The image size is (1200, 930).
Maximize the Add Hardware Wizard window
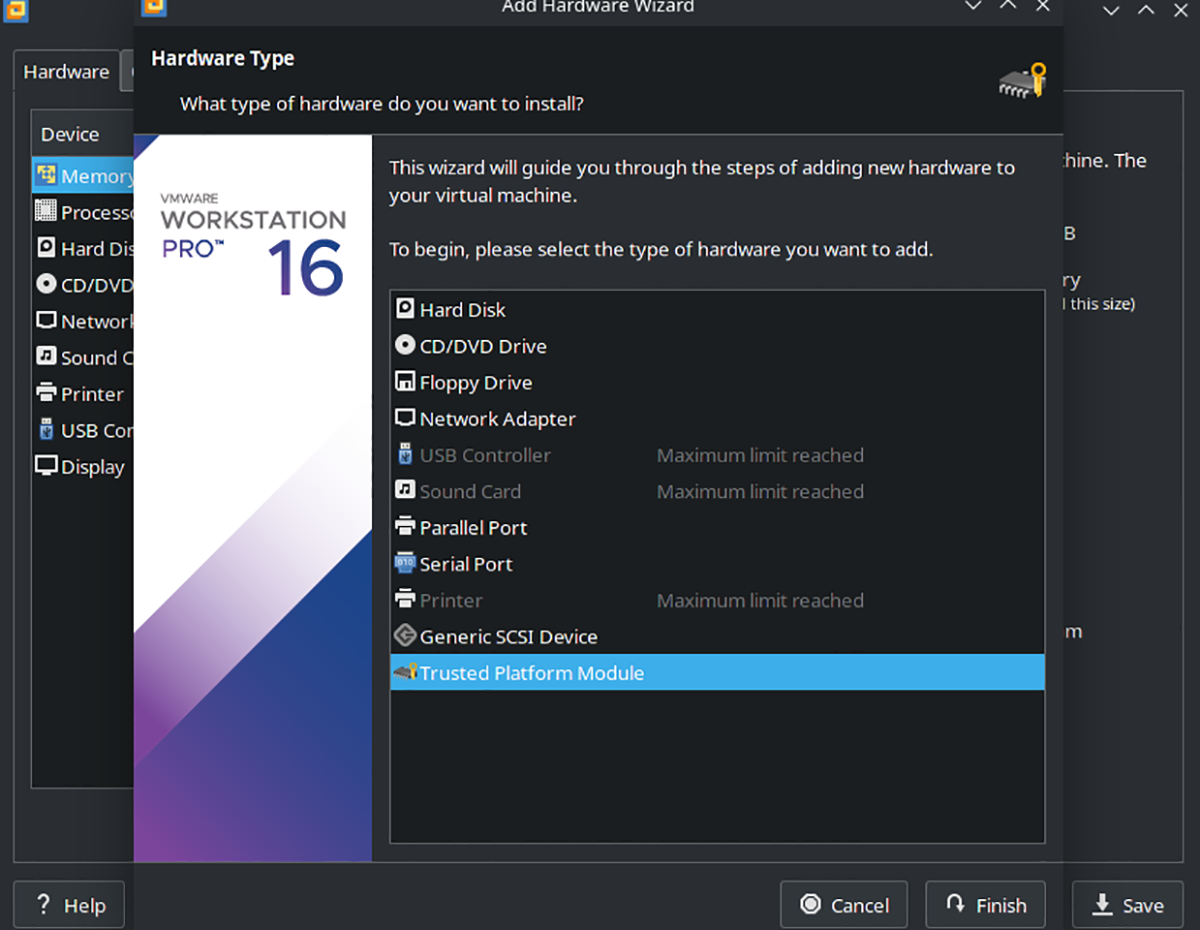point(1008,6)
